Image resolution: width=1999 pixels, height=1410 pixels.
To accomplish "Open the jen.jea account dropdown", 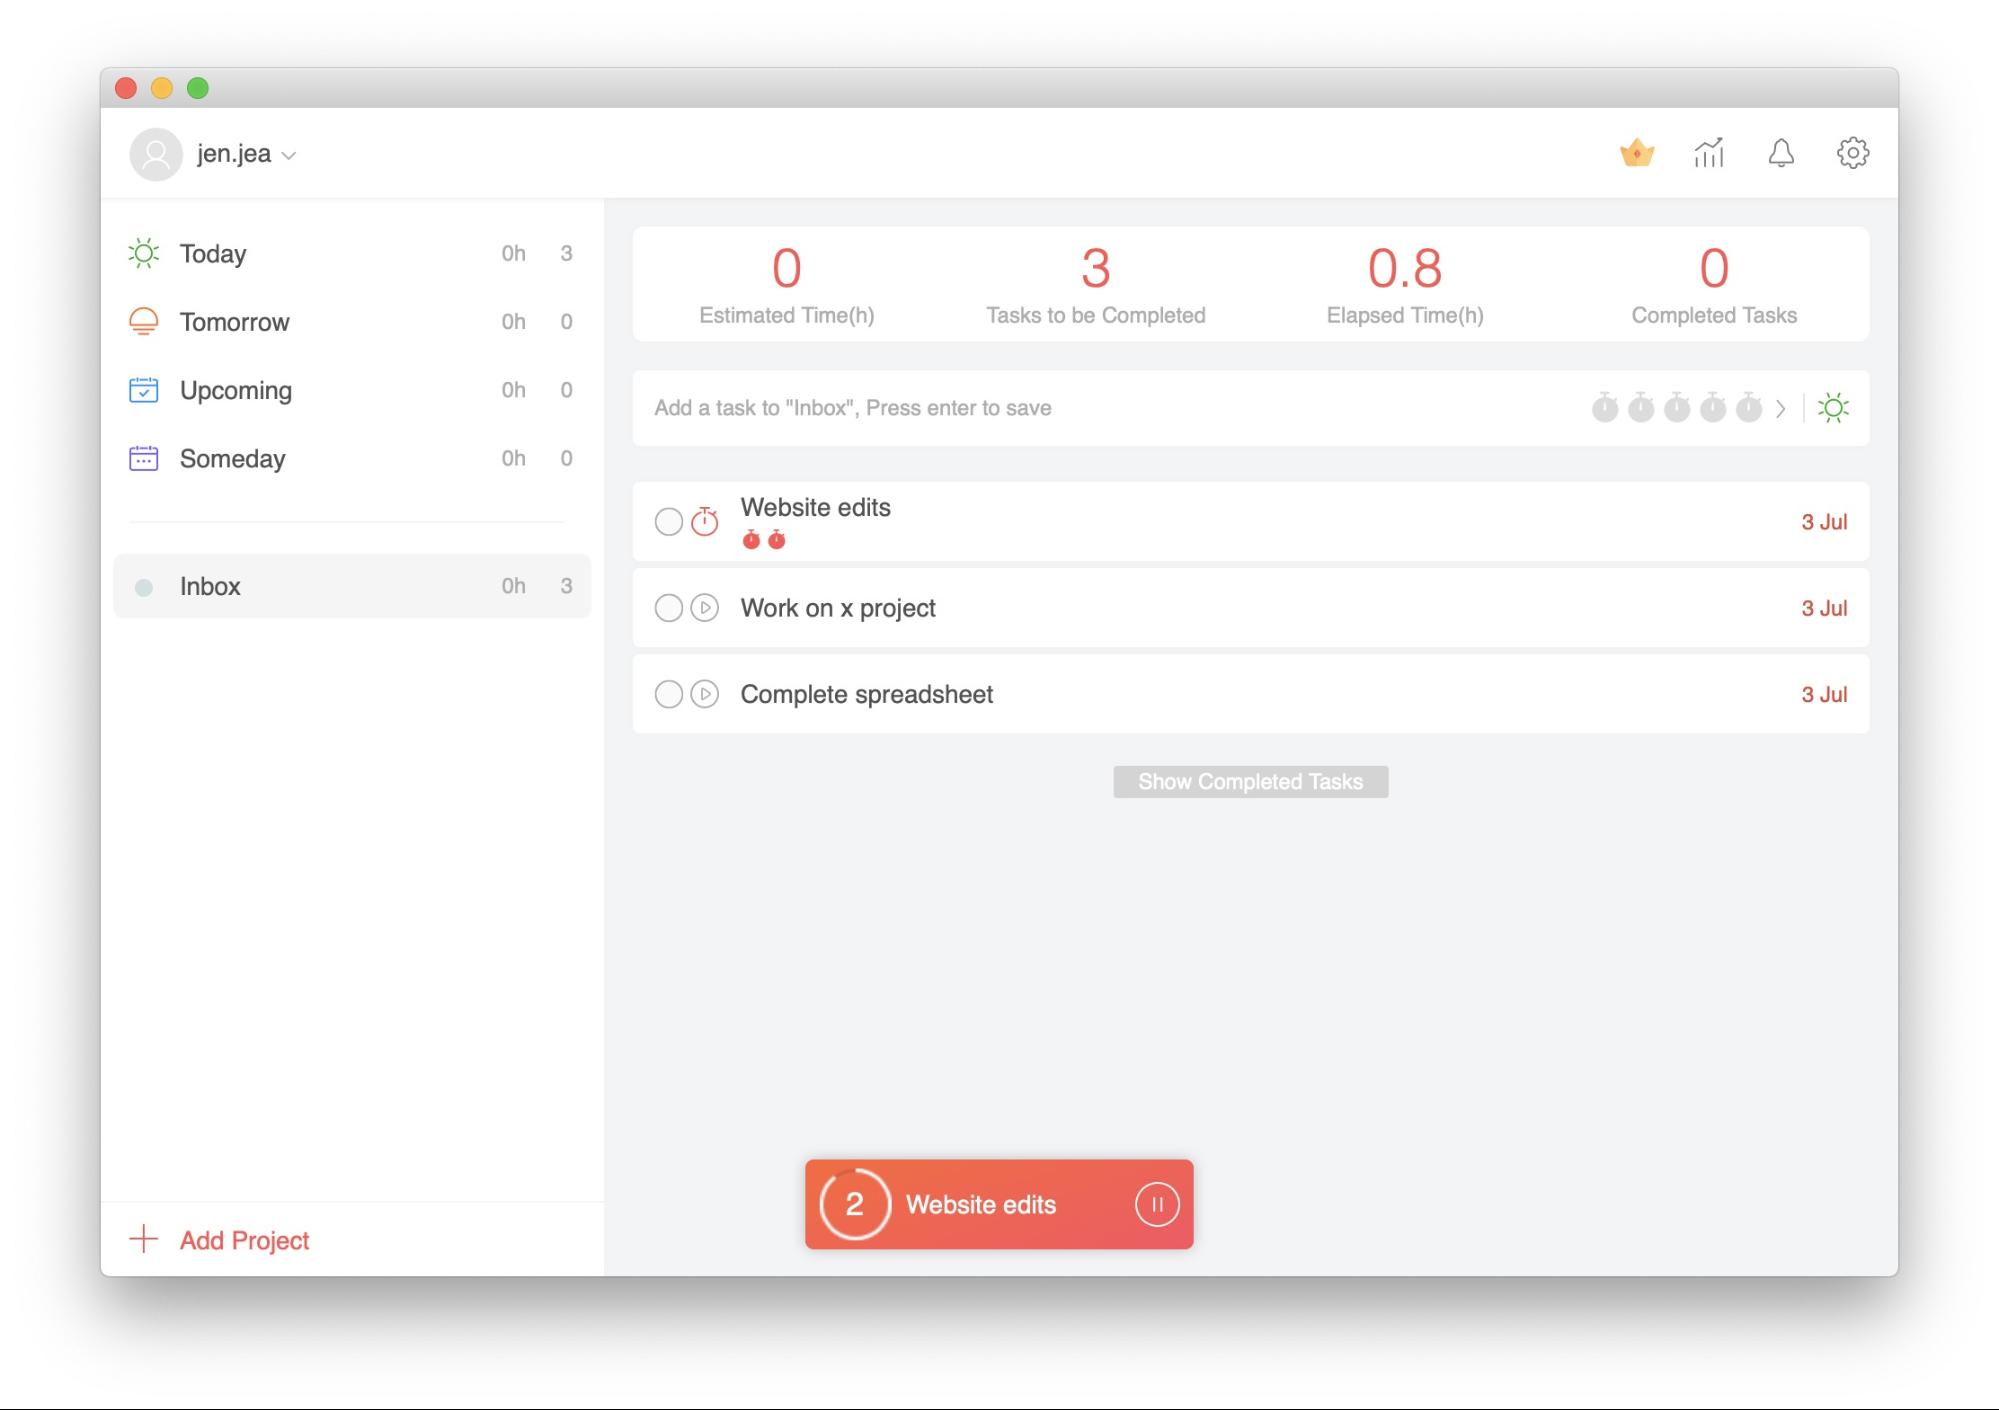I will point(245,154).
